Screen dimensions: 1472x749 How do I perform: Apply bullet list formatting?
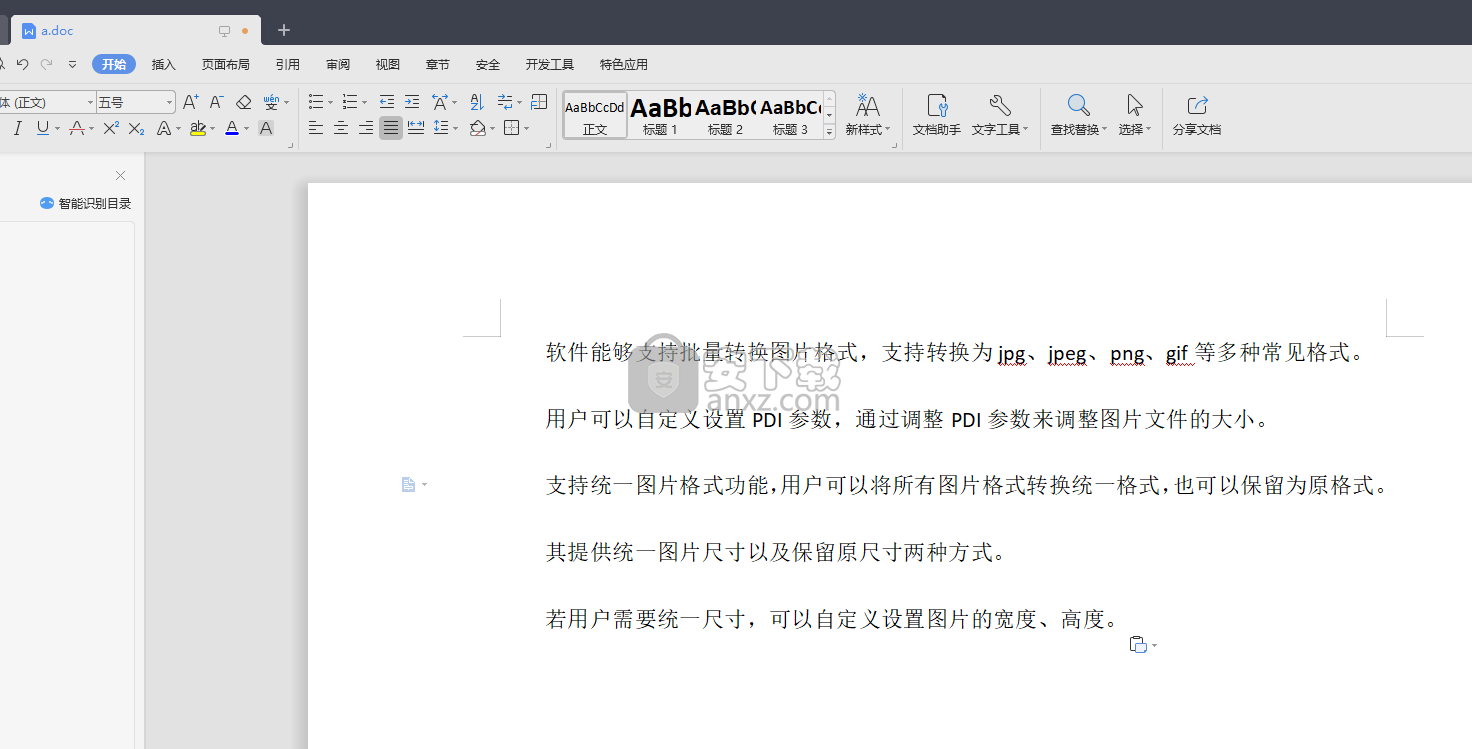pos(315,102)
